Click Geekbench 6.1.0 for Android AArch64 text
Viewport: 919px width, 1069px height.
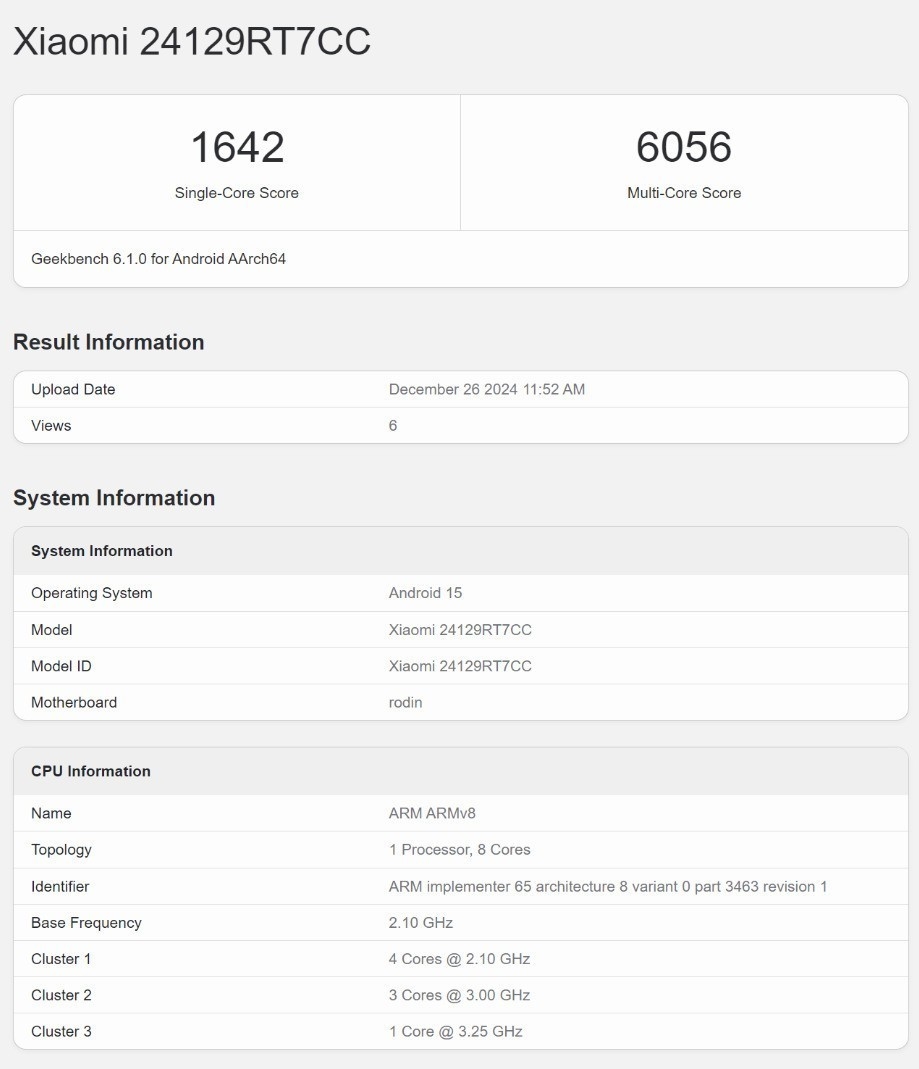(x=158, y=259)
